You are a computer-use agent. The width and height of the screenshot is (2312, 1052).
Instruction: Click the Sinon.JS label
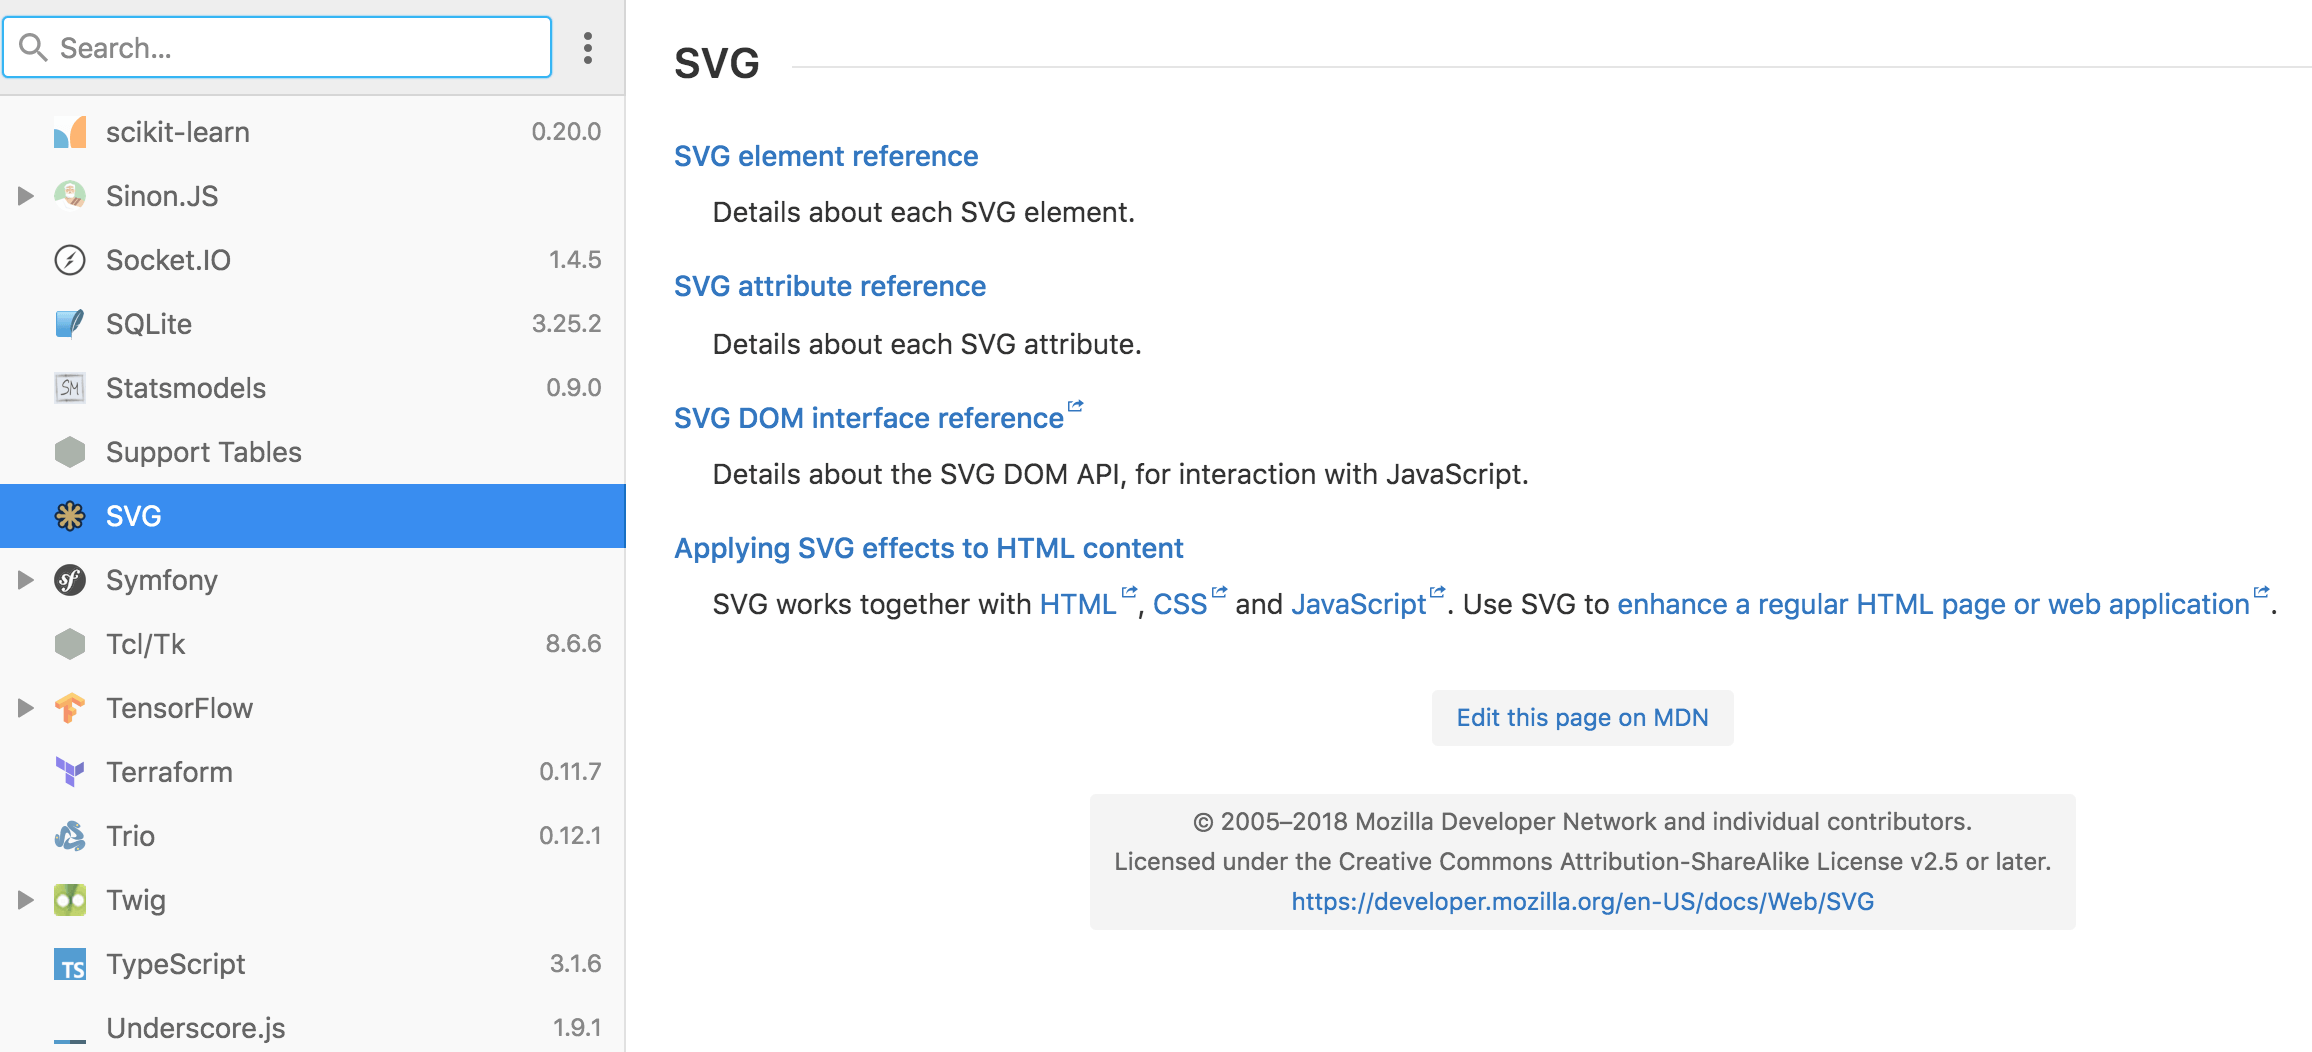[x=162, y=196]
